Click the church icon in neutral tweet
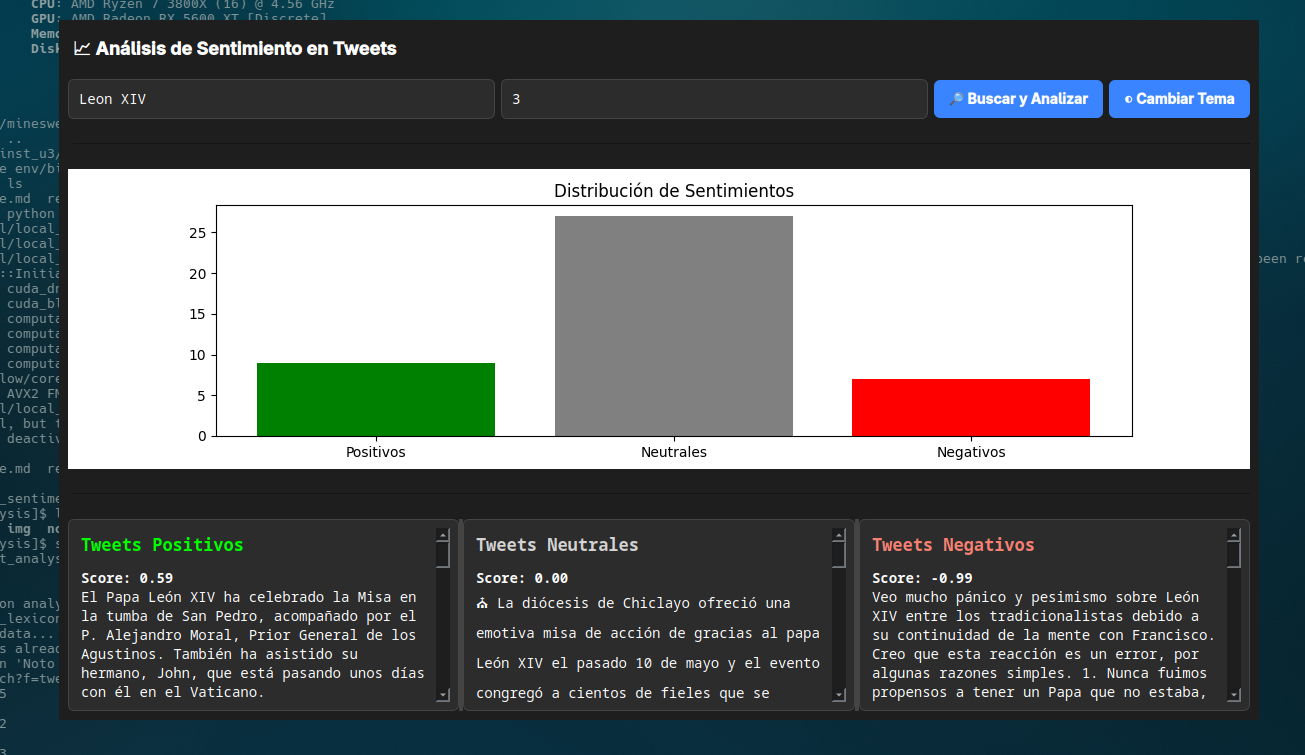The height and width of the screenshot is (755, 1305). tap(482, 603)
